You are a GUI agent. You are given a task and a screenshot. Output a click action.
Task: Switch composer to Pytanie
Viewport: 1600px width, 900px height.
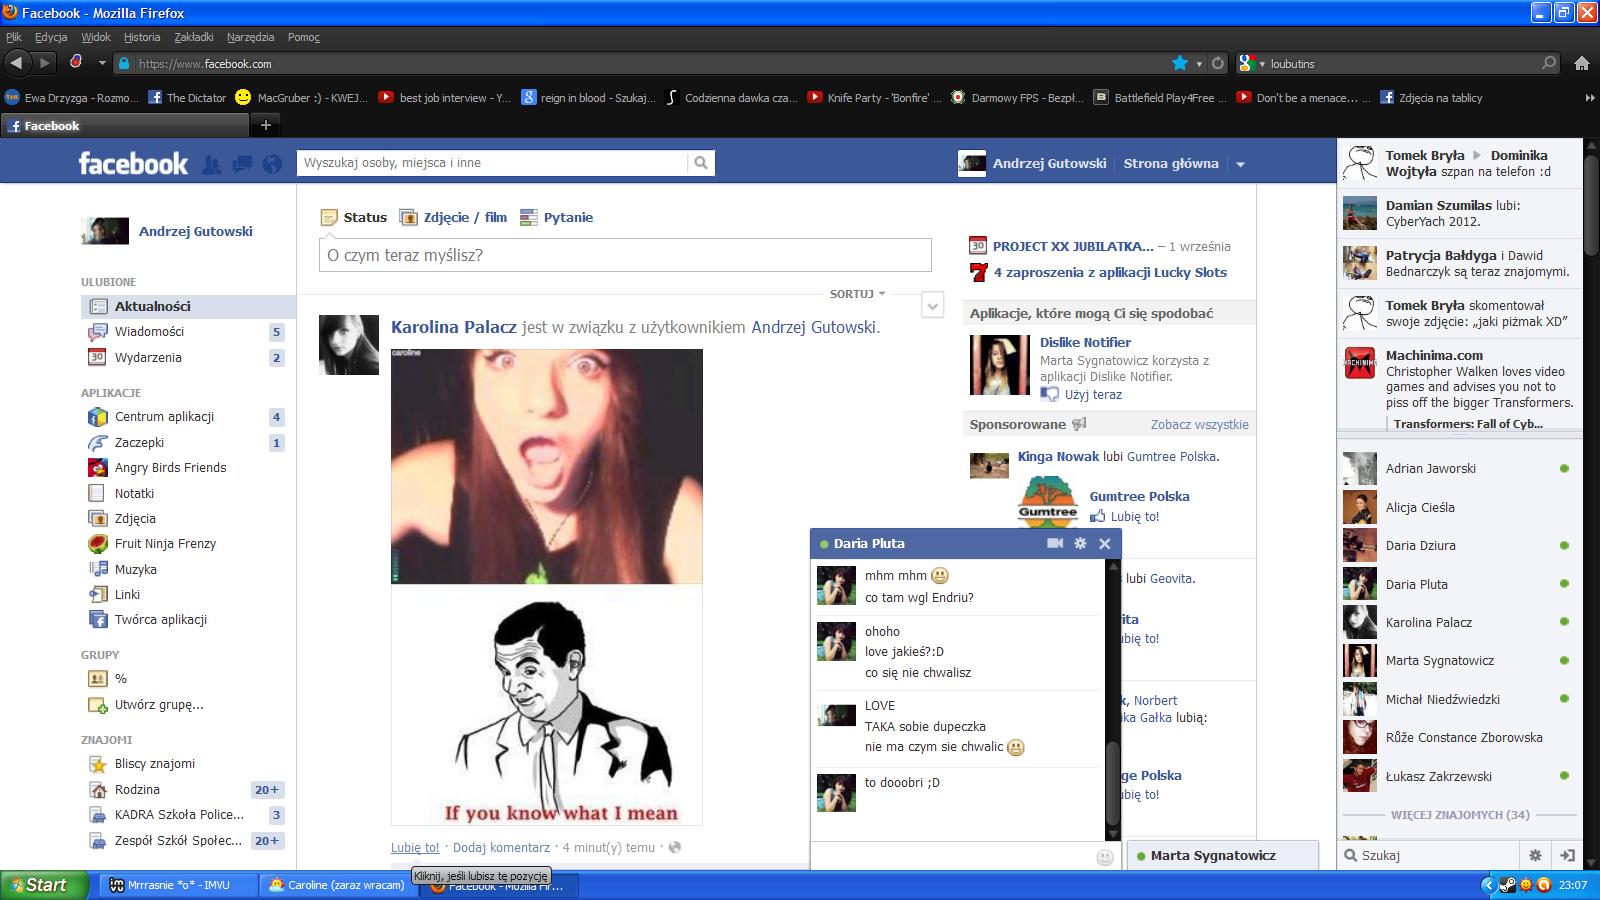[x=558, y=217]
